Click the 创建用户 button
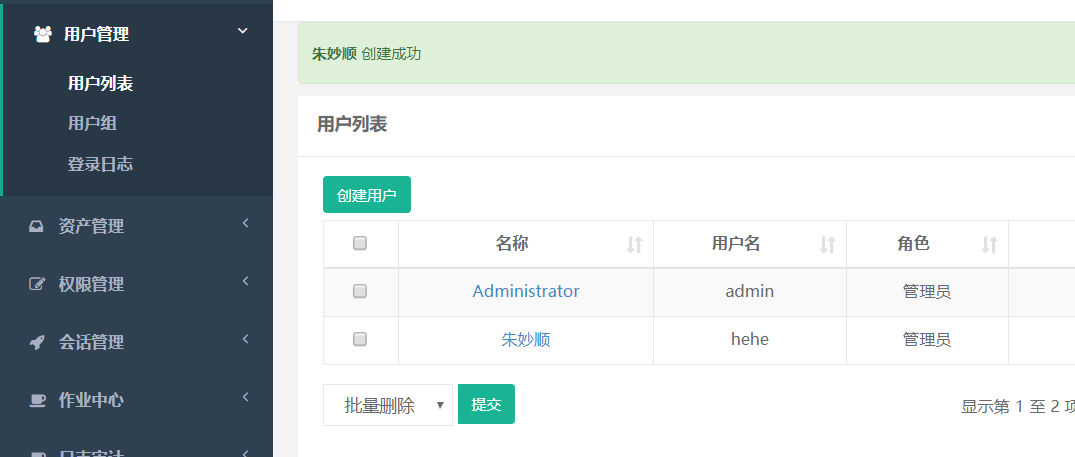Image resolution: width=1075 pixels, height=457 pixels. click(366, 195)
